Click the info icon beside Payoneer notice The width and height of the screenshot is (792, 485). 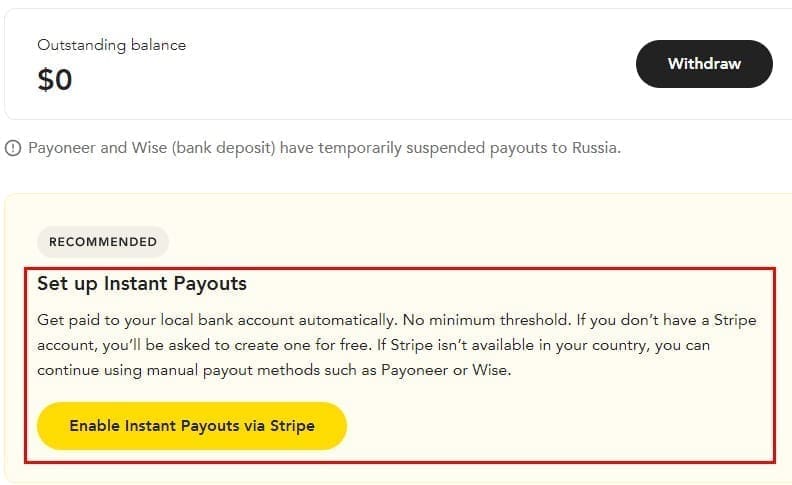(x=13, y=148)
